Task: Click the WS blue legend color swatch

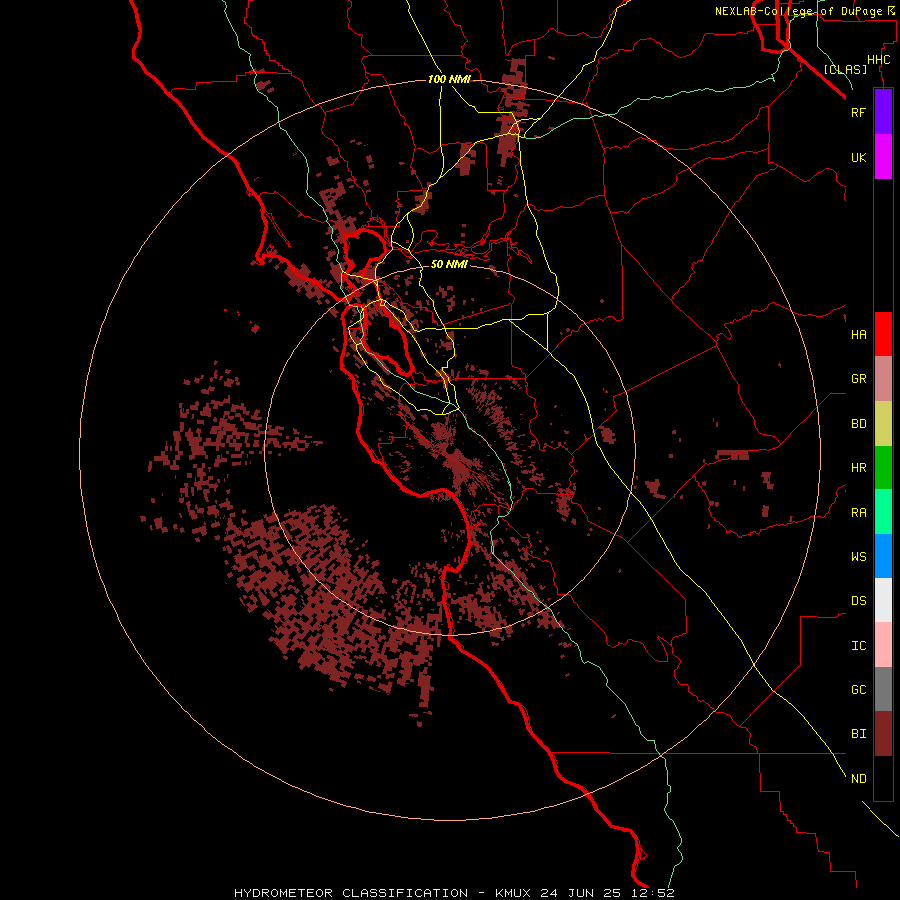Action: tap(883, 556)
